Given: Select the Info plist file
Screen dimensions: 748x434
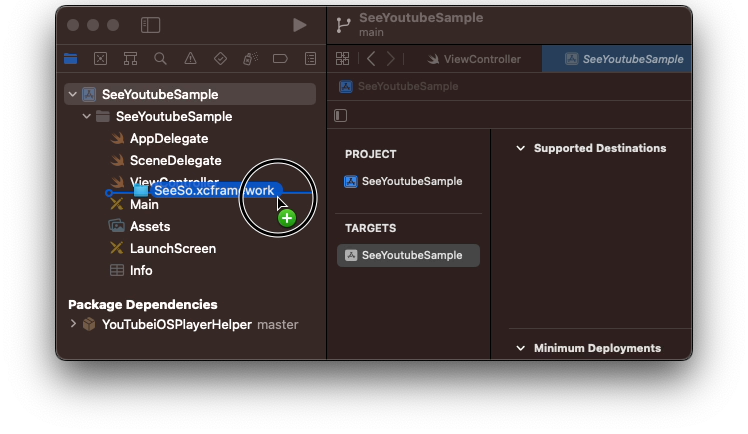Looking at the screenshot, I should coord(141,270).
